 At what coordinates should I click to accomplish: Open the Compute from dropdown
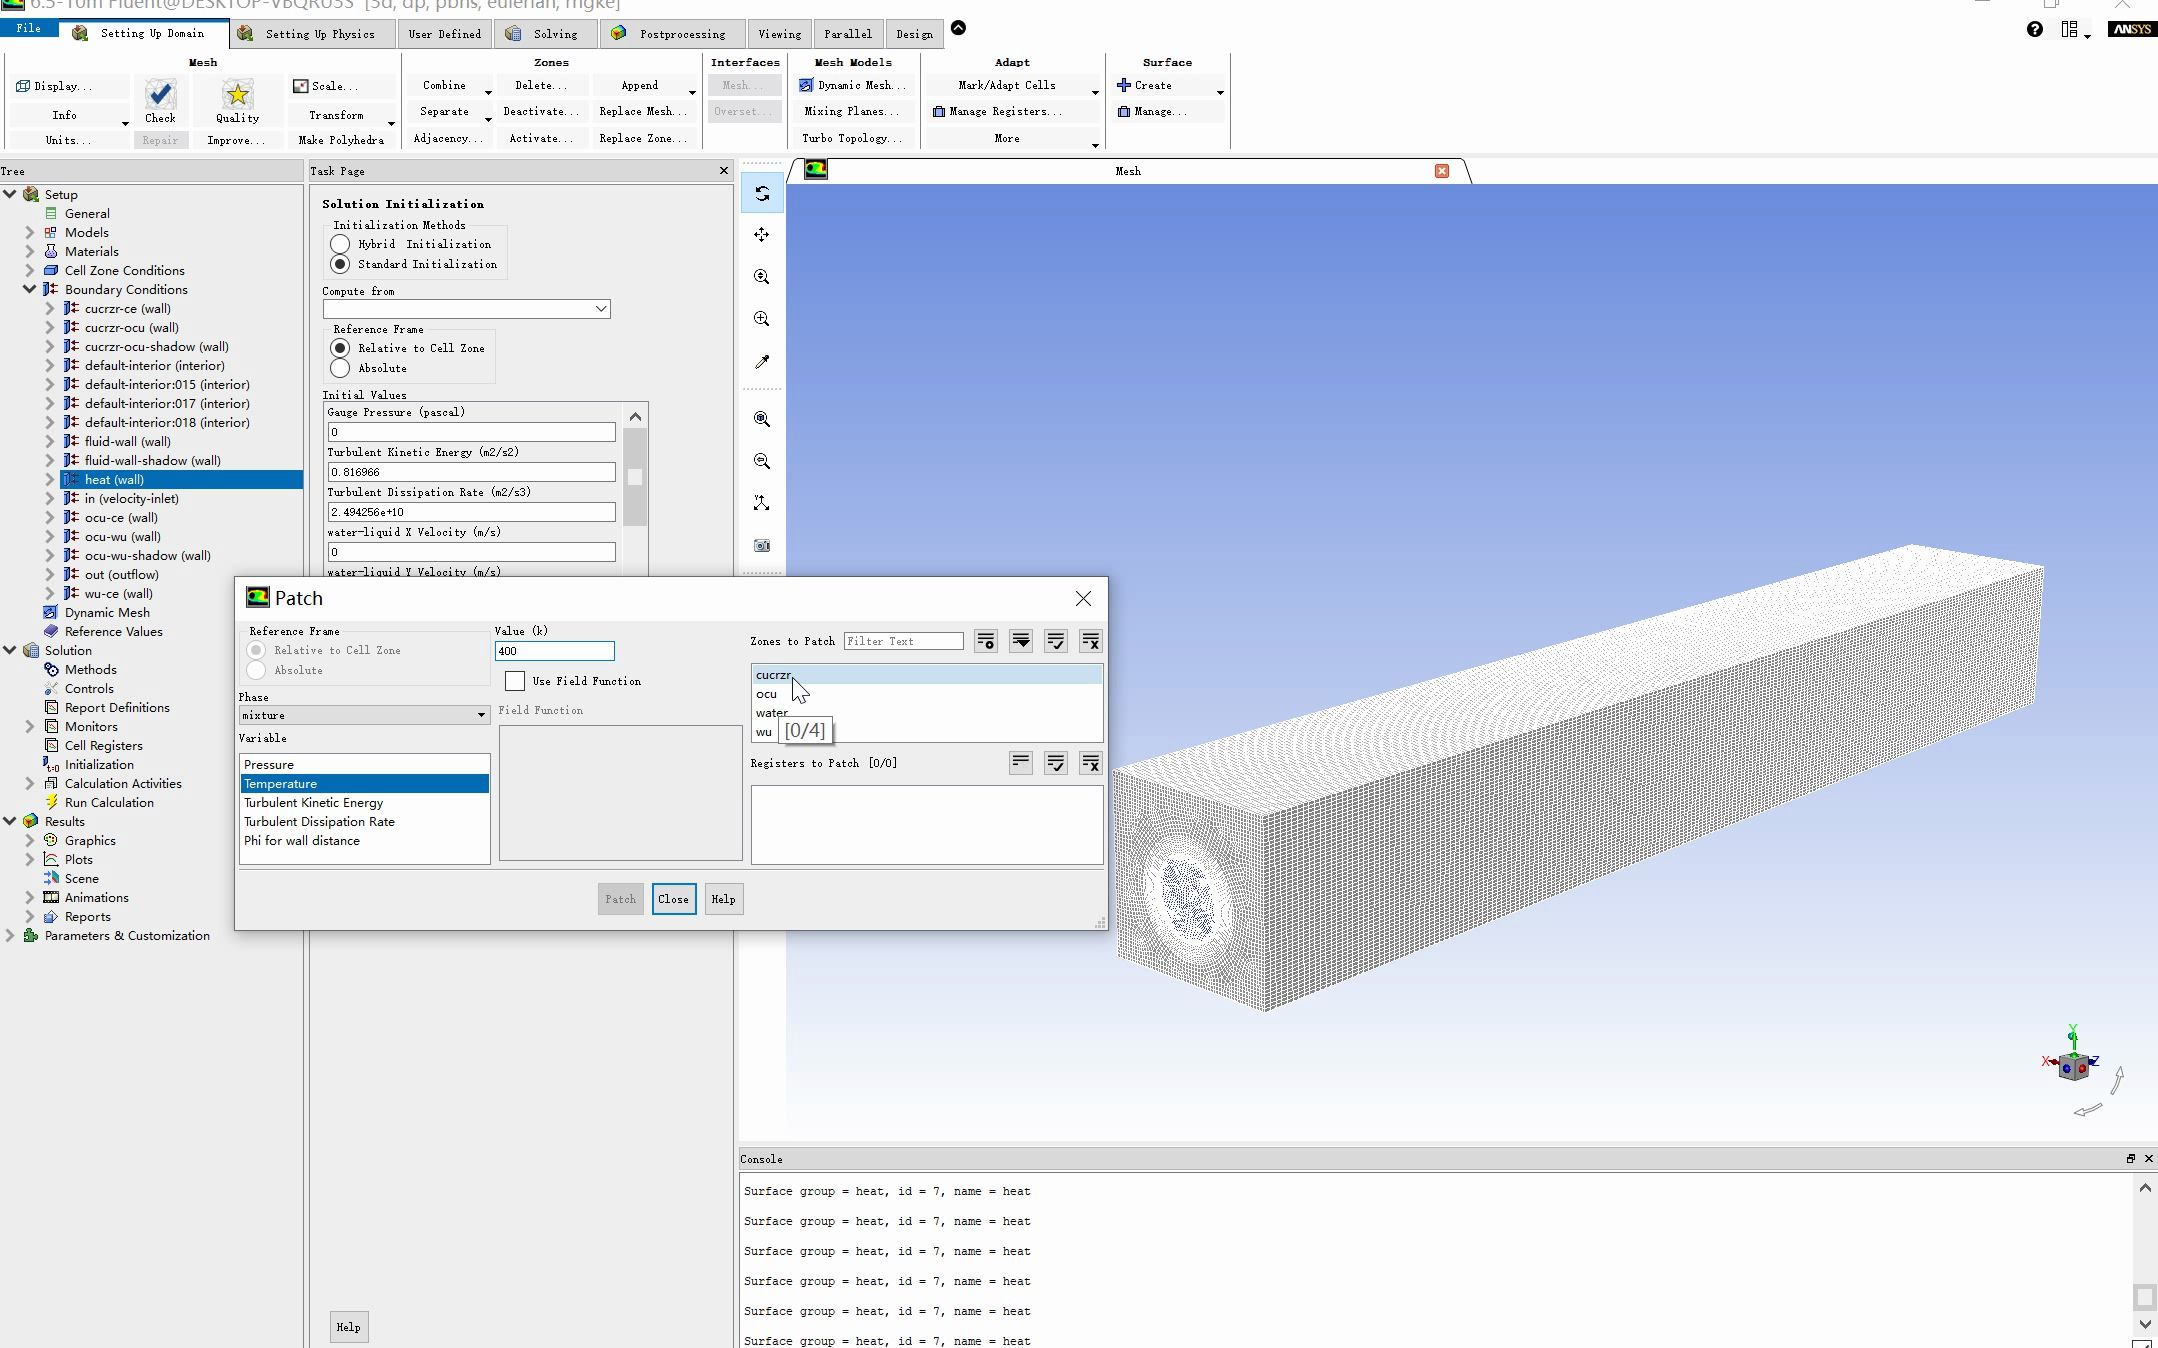click(601, 309)
